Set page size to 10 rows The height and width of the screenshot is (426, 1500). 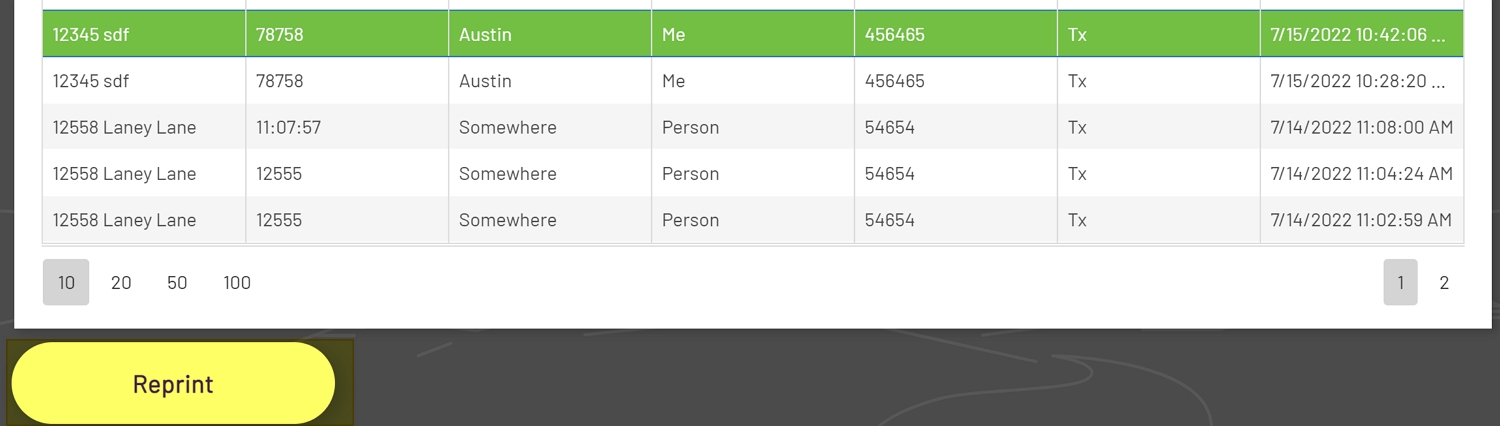tap(66, 283)
